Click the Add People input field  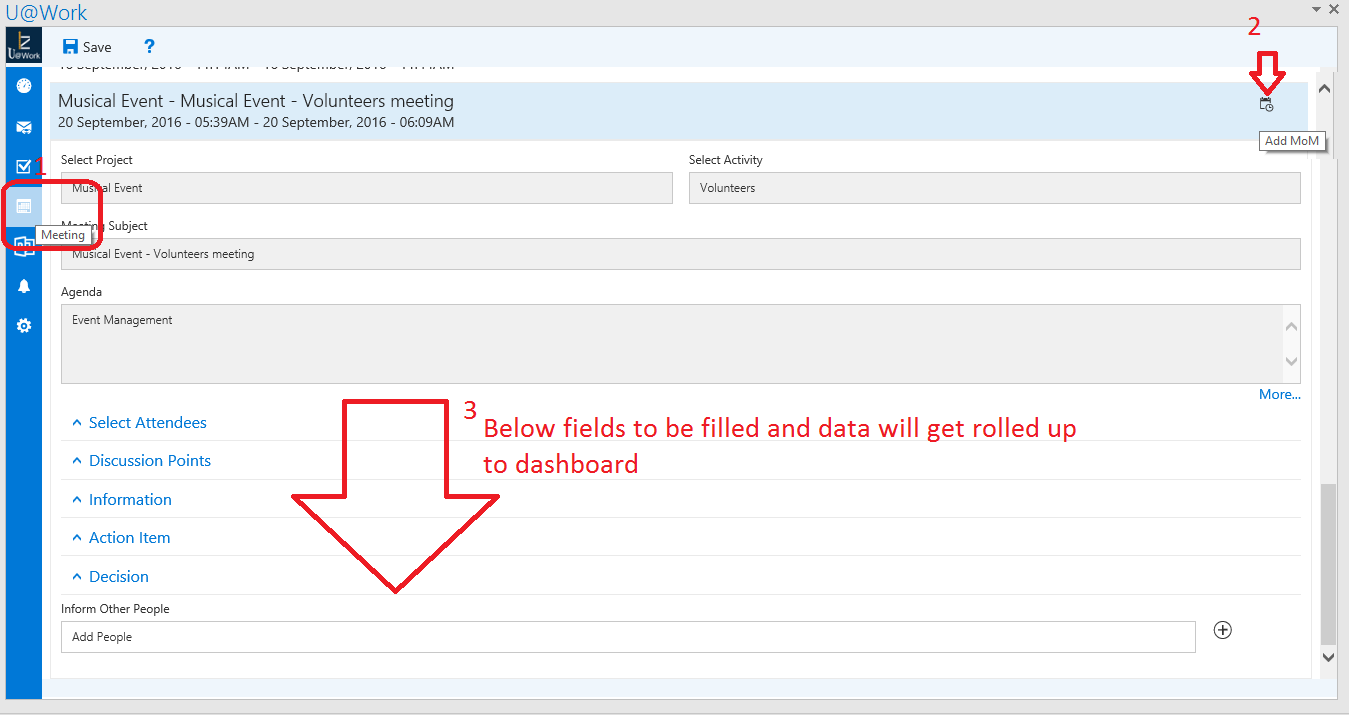[x=627, y=637]
